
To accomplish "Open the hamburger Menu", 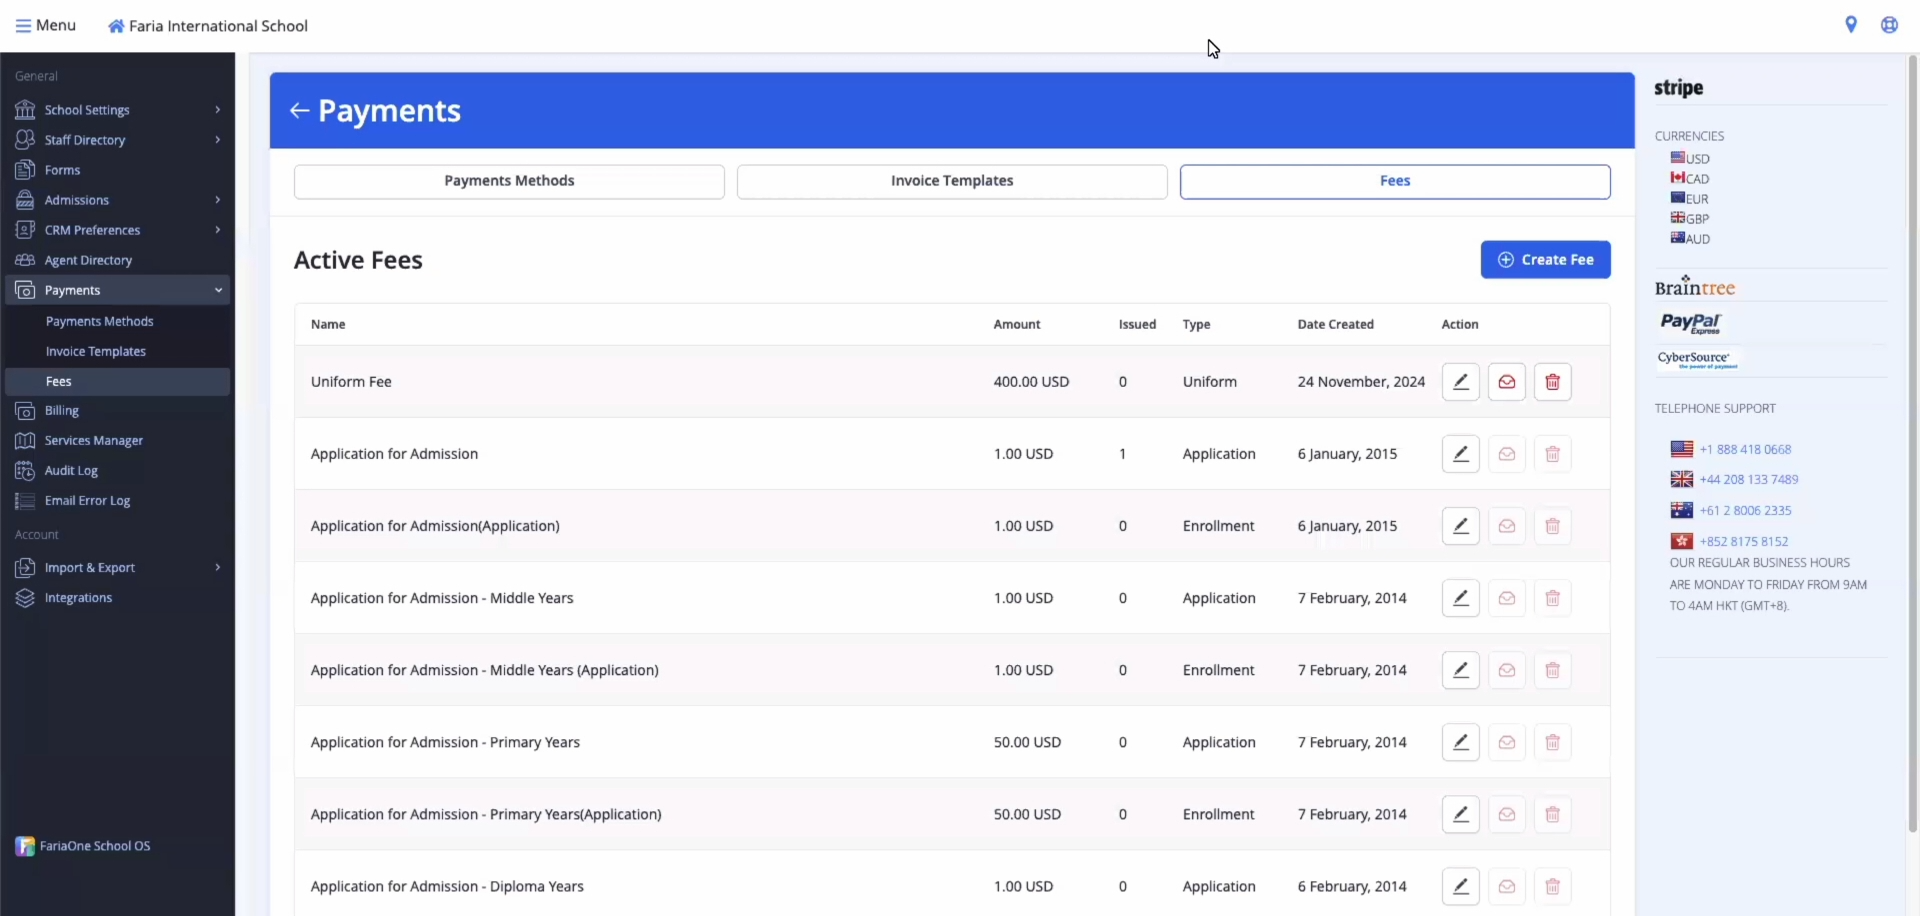I will click(x=46, y=25).
